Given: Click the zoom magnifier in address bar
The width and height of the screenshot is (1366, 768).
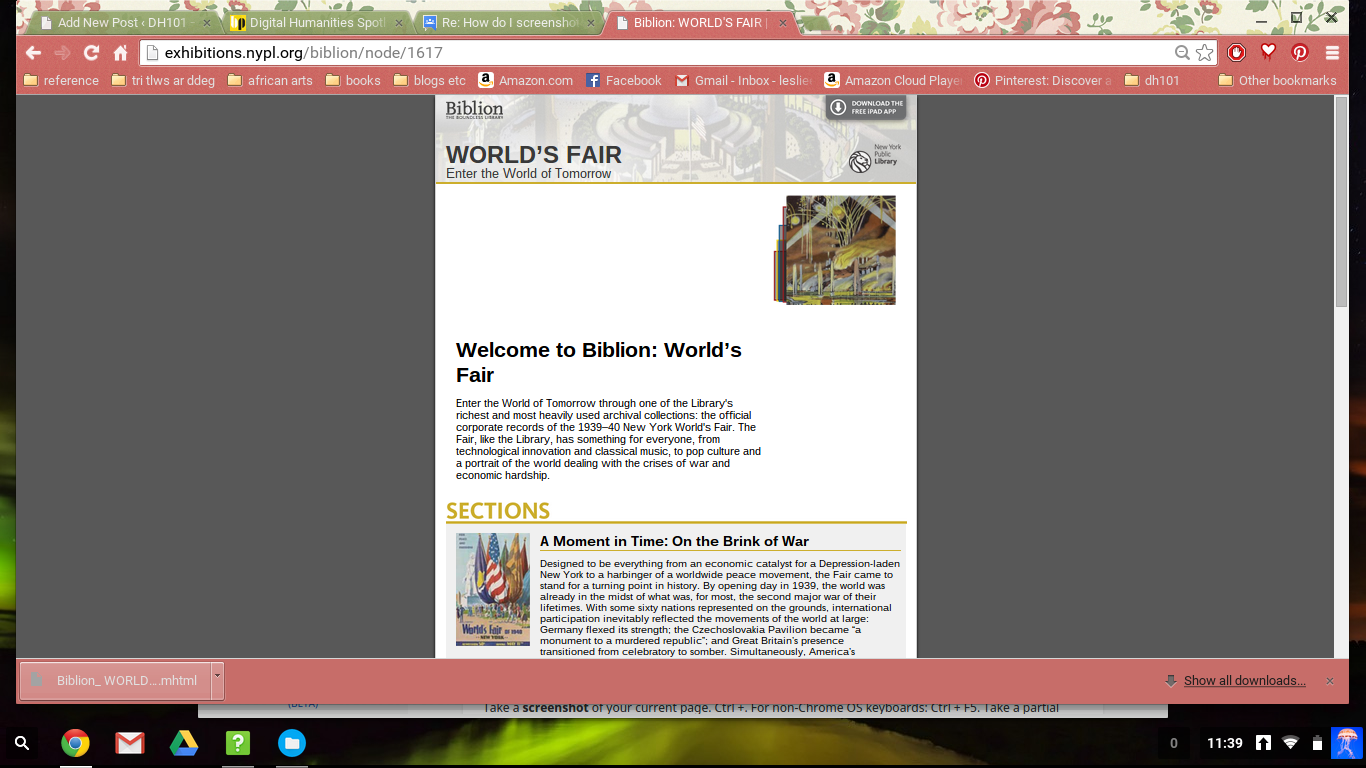Looking at the screenshot, I should coord(1182,53).
